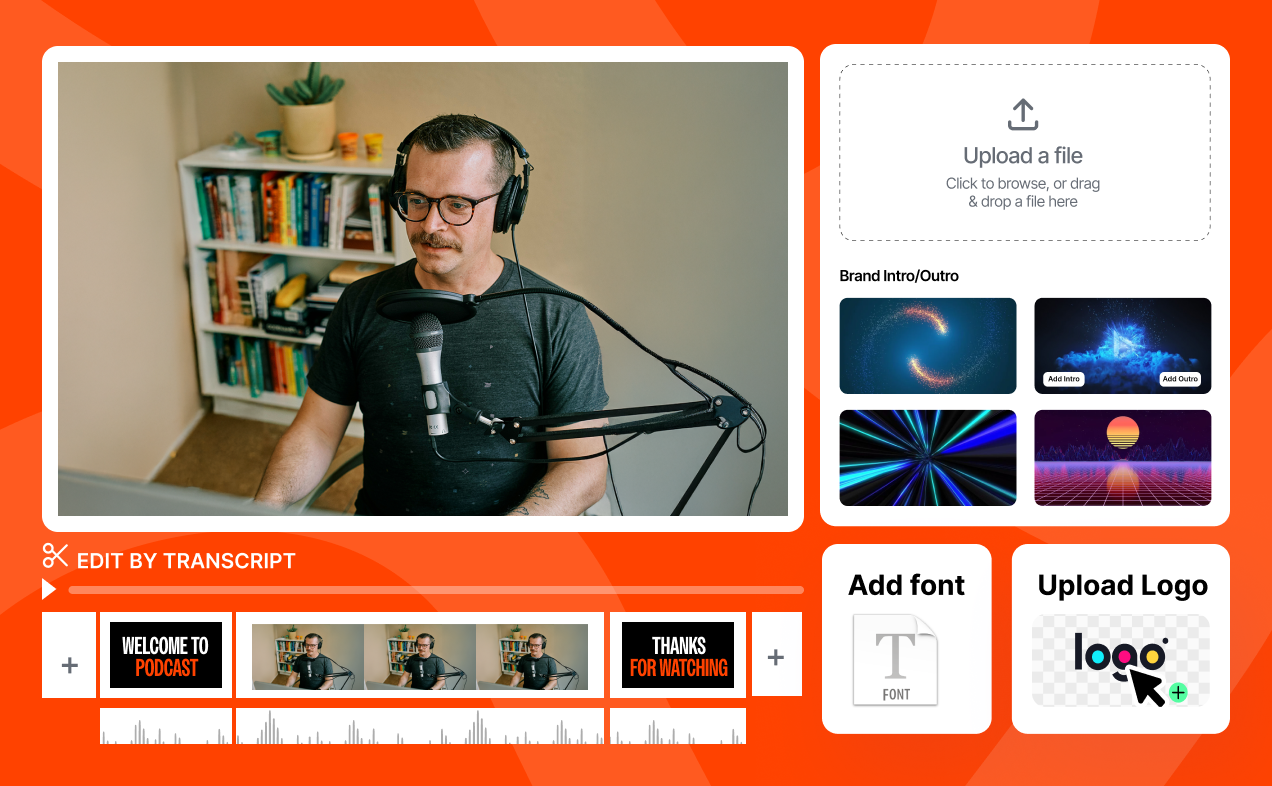Image resolution: width=1272 pixels, height=786 pixels.
Task: Click the Edit by Transcript label
Action: coord(186,561)
